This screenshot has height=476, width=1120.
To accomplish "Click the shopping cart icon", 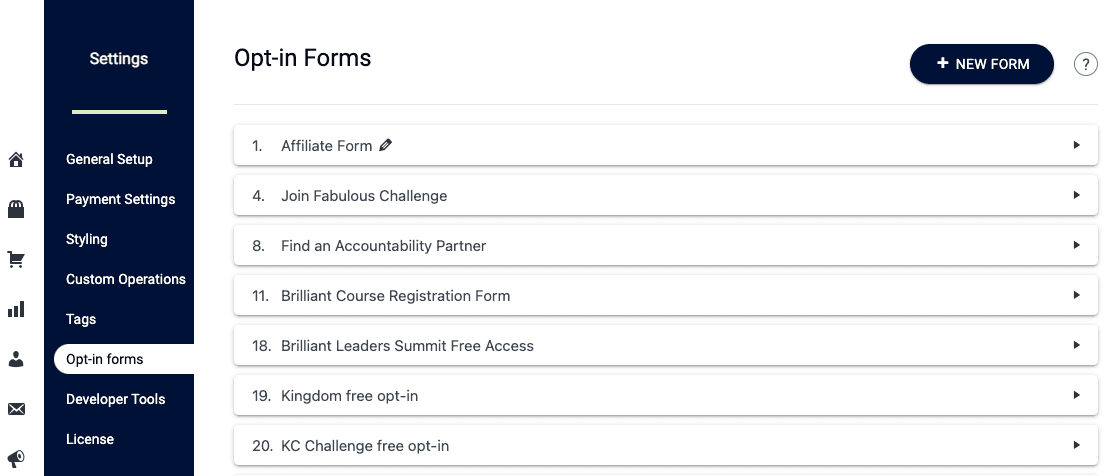I will pyautogui.click(x=16, y=259).
